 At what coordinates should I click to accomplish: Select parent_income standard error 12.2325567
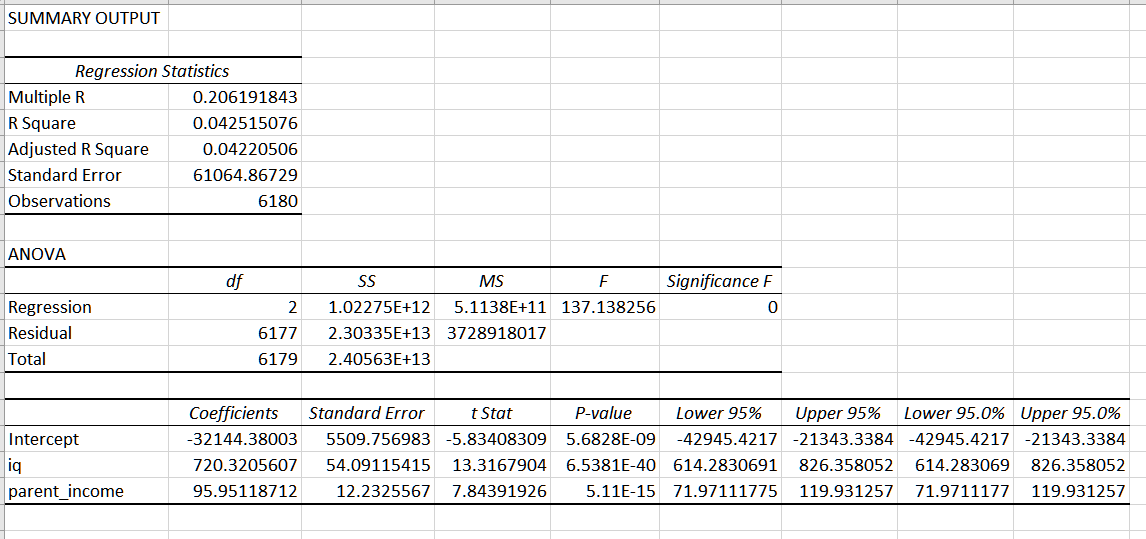pos(368,491)
